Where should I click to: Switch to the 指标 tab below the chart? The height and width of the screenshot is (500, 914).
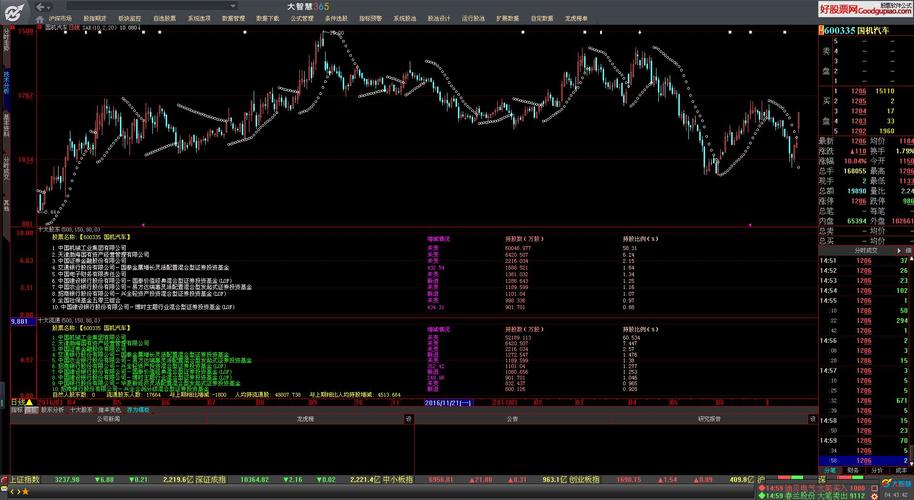[x=16, y=410]
